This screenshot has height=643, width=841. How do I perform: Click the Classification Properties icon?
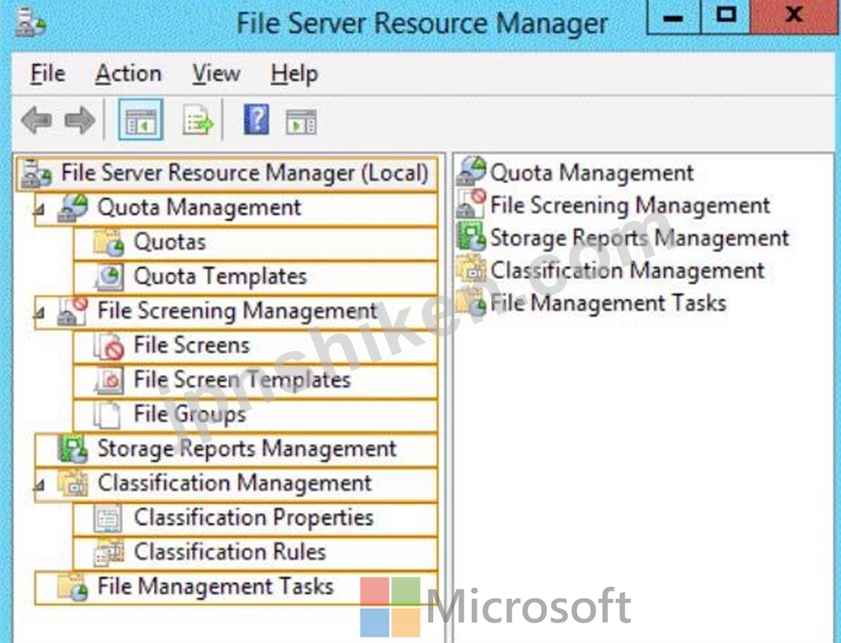pyautogui.click(x=108, y=518)
